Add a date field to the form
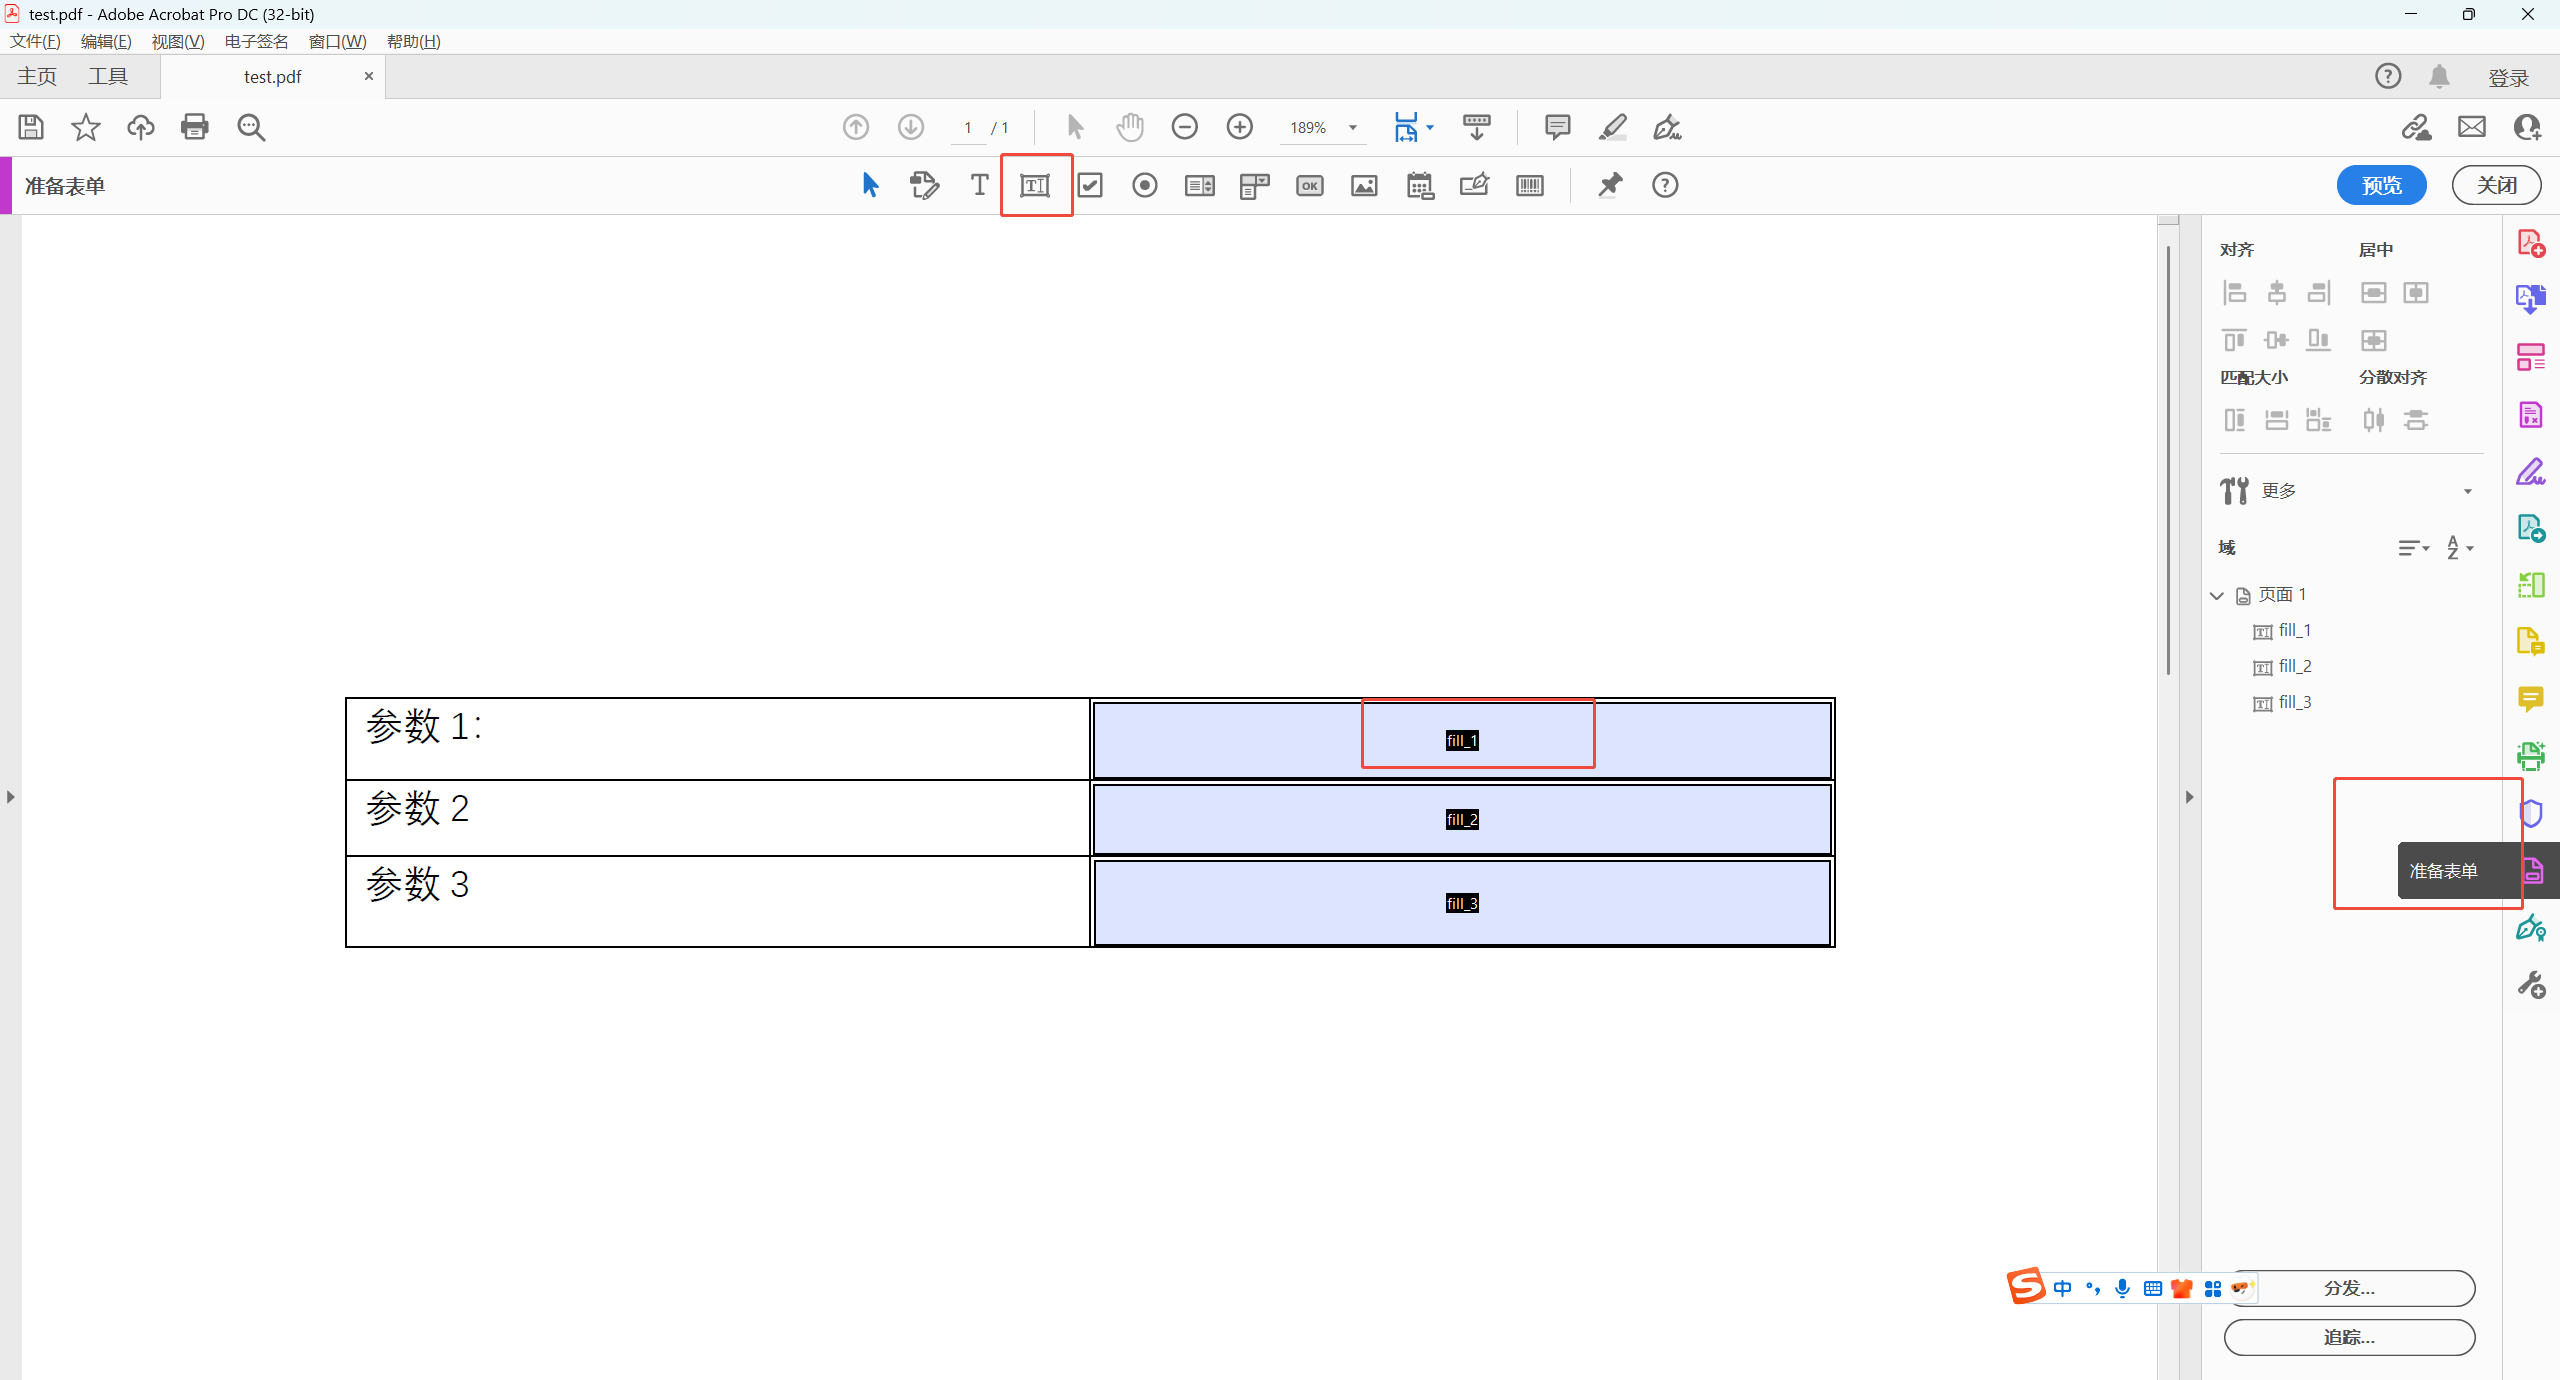The image size is (2560, 1380). tap(1420, 185)
